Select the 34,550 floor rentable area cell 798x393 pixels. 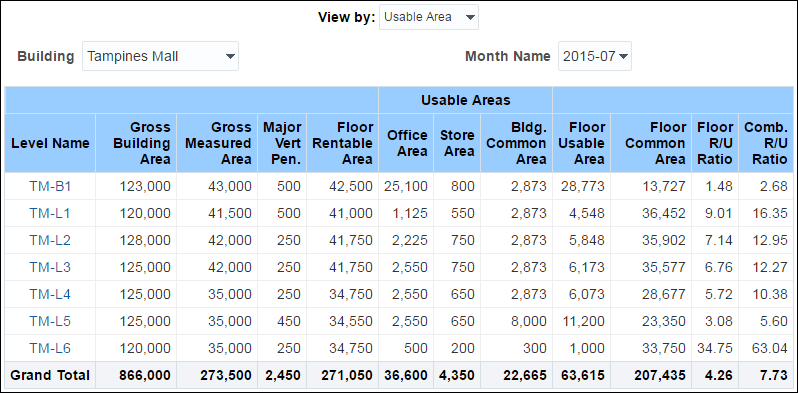343,321
